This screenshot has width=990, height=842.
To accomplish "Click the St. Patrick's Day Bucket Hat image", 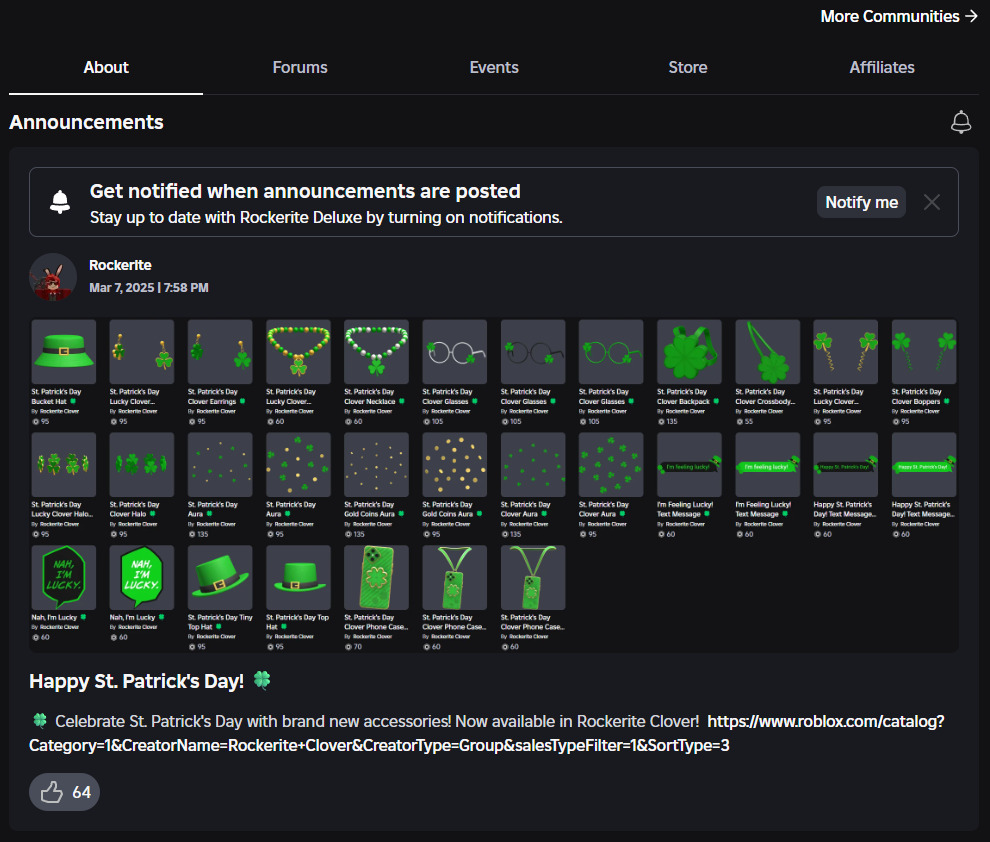I will point(64,352).
